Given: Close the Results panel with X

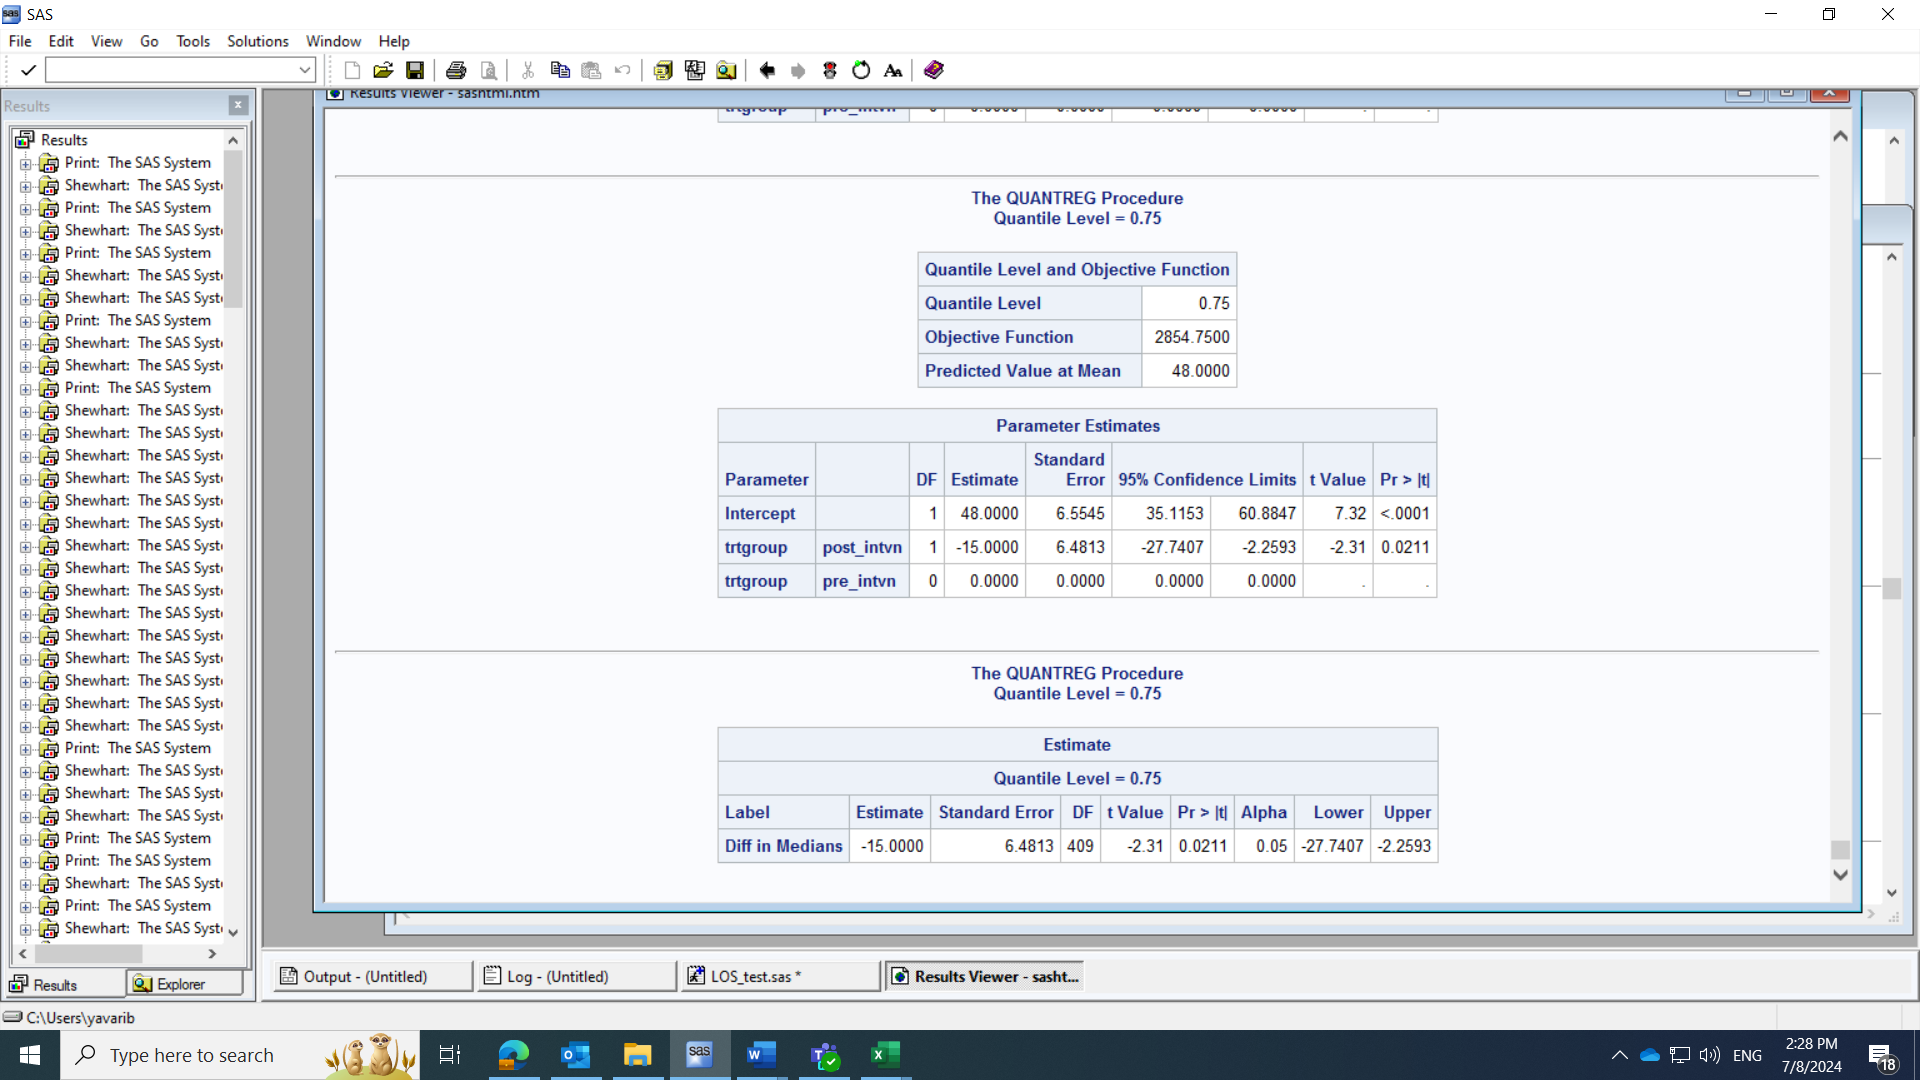Looking at the screenshot, I should pos(238,105).
